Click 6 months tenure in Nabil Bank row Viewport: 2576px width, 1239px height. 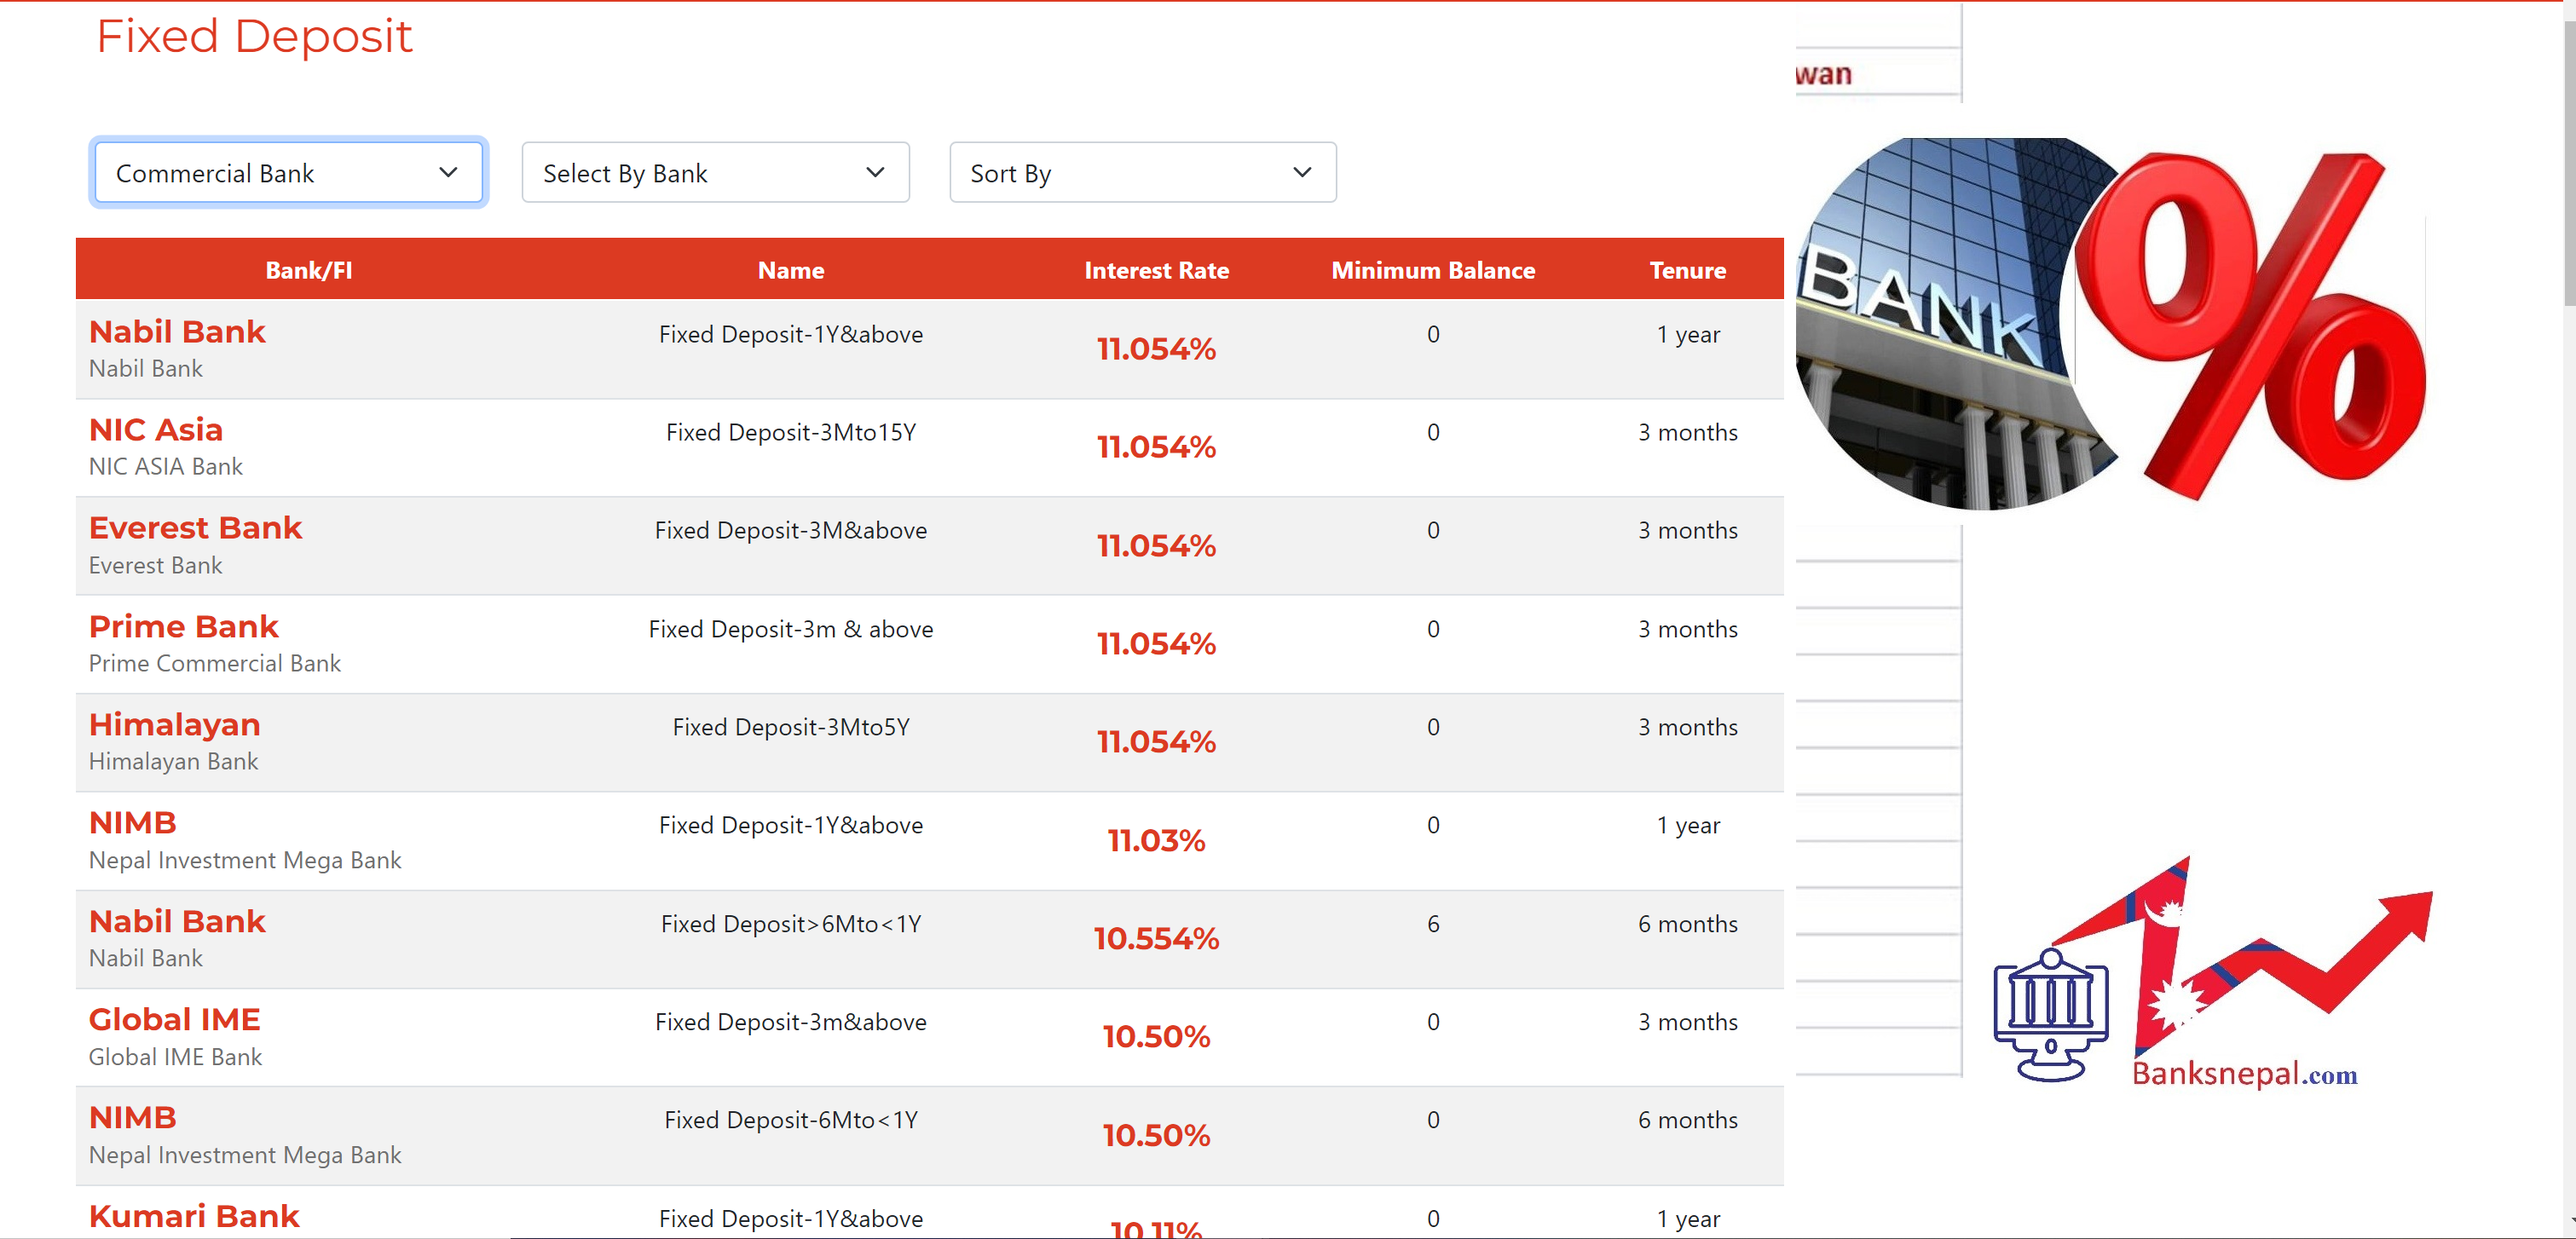[1688, 924]
